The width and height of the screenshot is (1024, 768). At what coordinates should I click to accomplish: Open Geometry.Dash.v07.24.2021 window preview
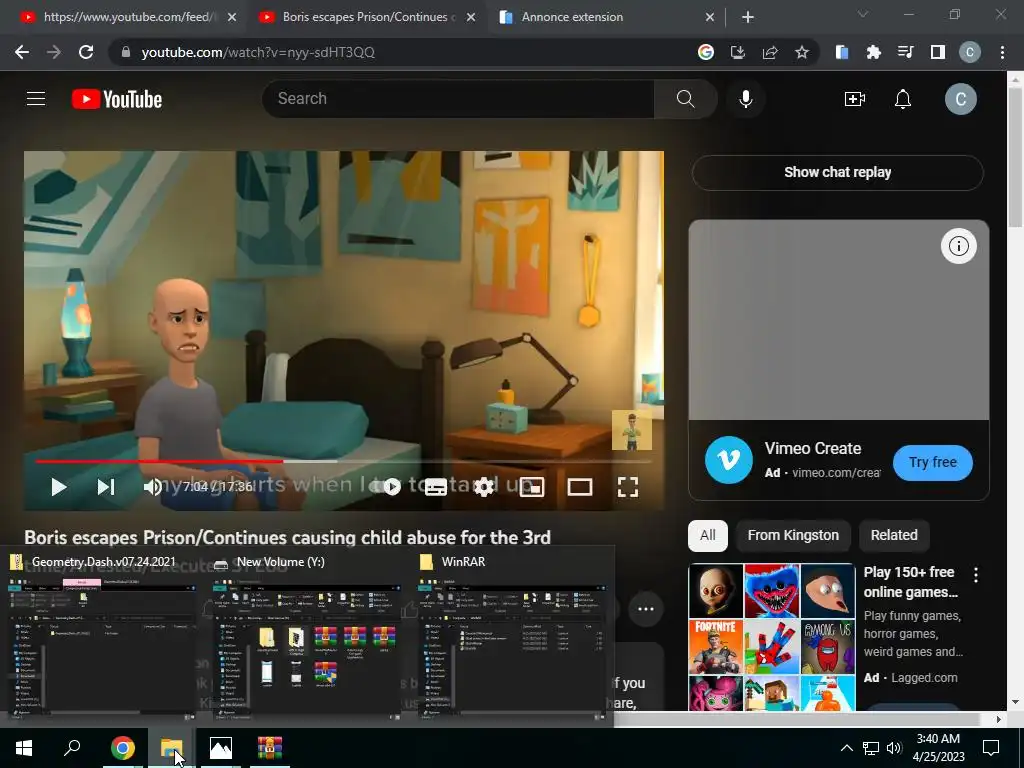pos(103,635)
